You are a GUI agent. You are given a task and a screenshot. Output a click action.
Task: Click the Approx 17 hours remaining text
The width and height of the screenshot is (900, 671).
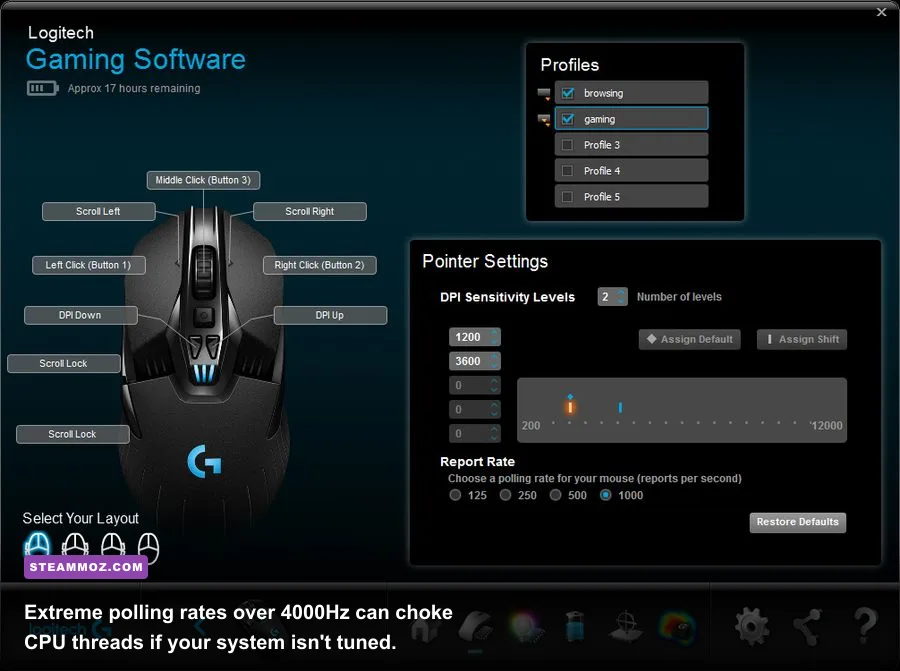tap(134, 88)
